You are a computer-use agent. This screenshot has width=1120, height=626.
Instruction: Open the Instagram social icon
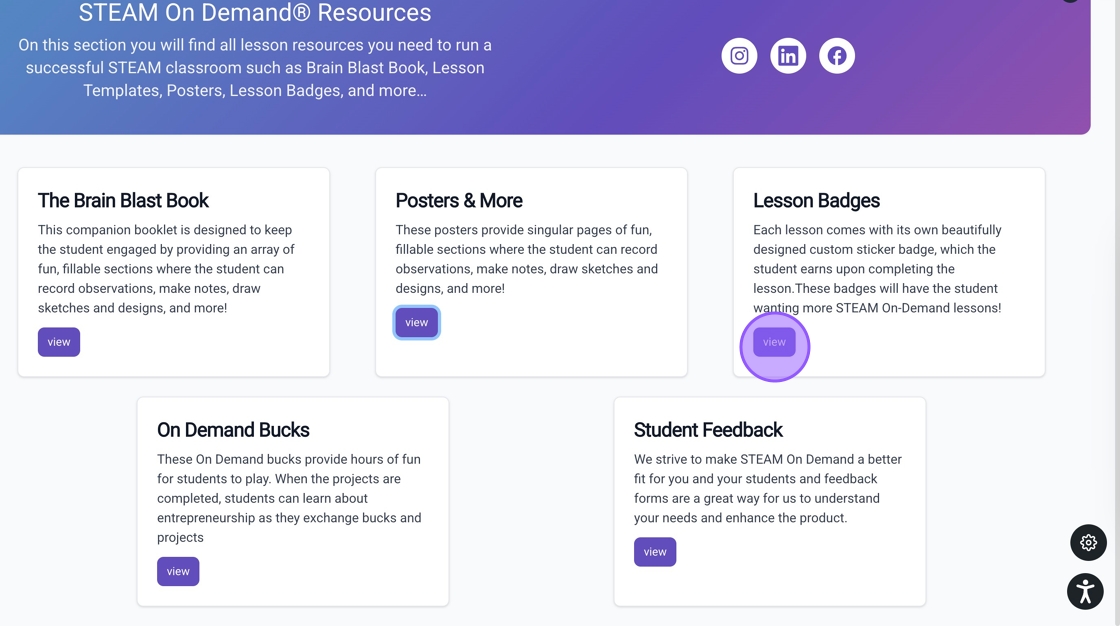click(739, 56)
